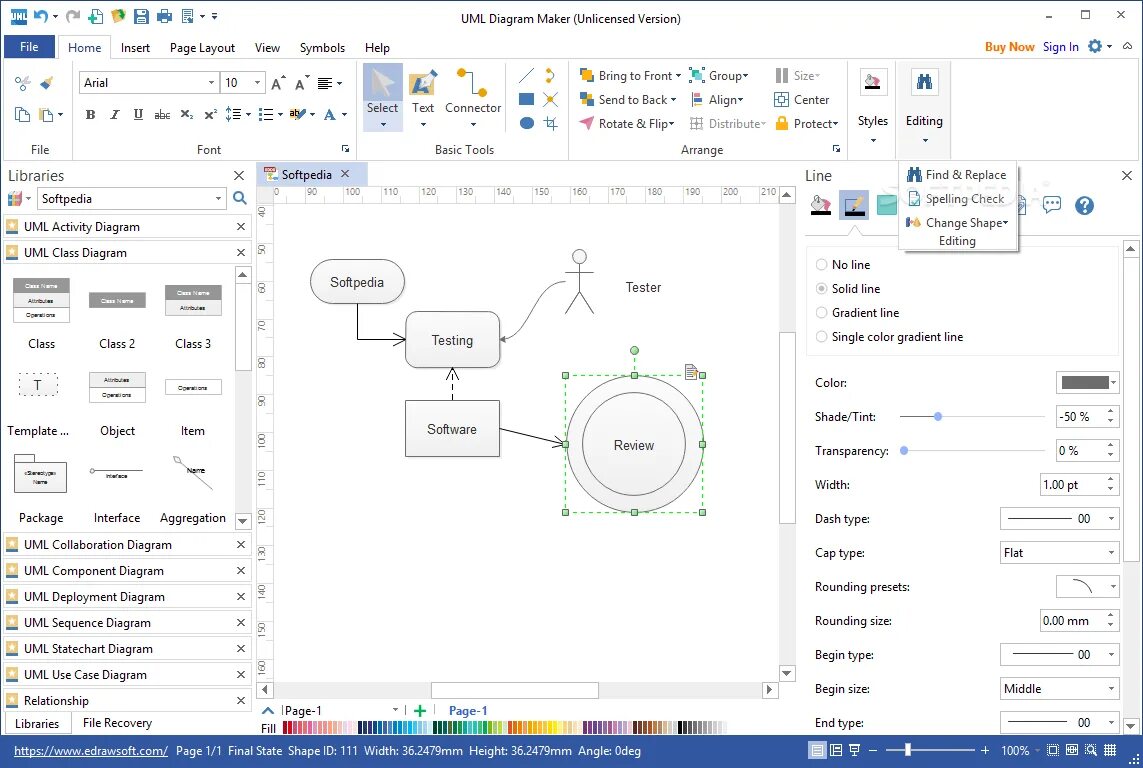This screenshot has width=1143, height=768.
Task: Click the Bring to Front button
Action: click(x=630, y=75)
